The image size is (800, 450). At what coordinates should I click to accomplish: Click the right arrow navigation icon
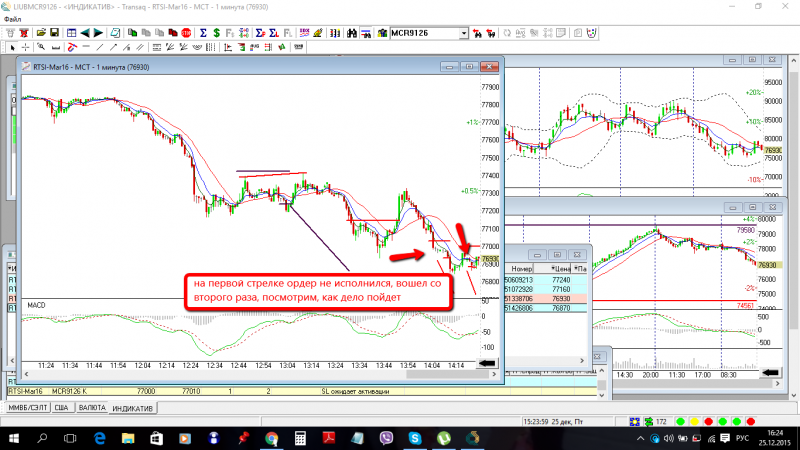[x=98, y=33]
